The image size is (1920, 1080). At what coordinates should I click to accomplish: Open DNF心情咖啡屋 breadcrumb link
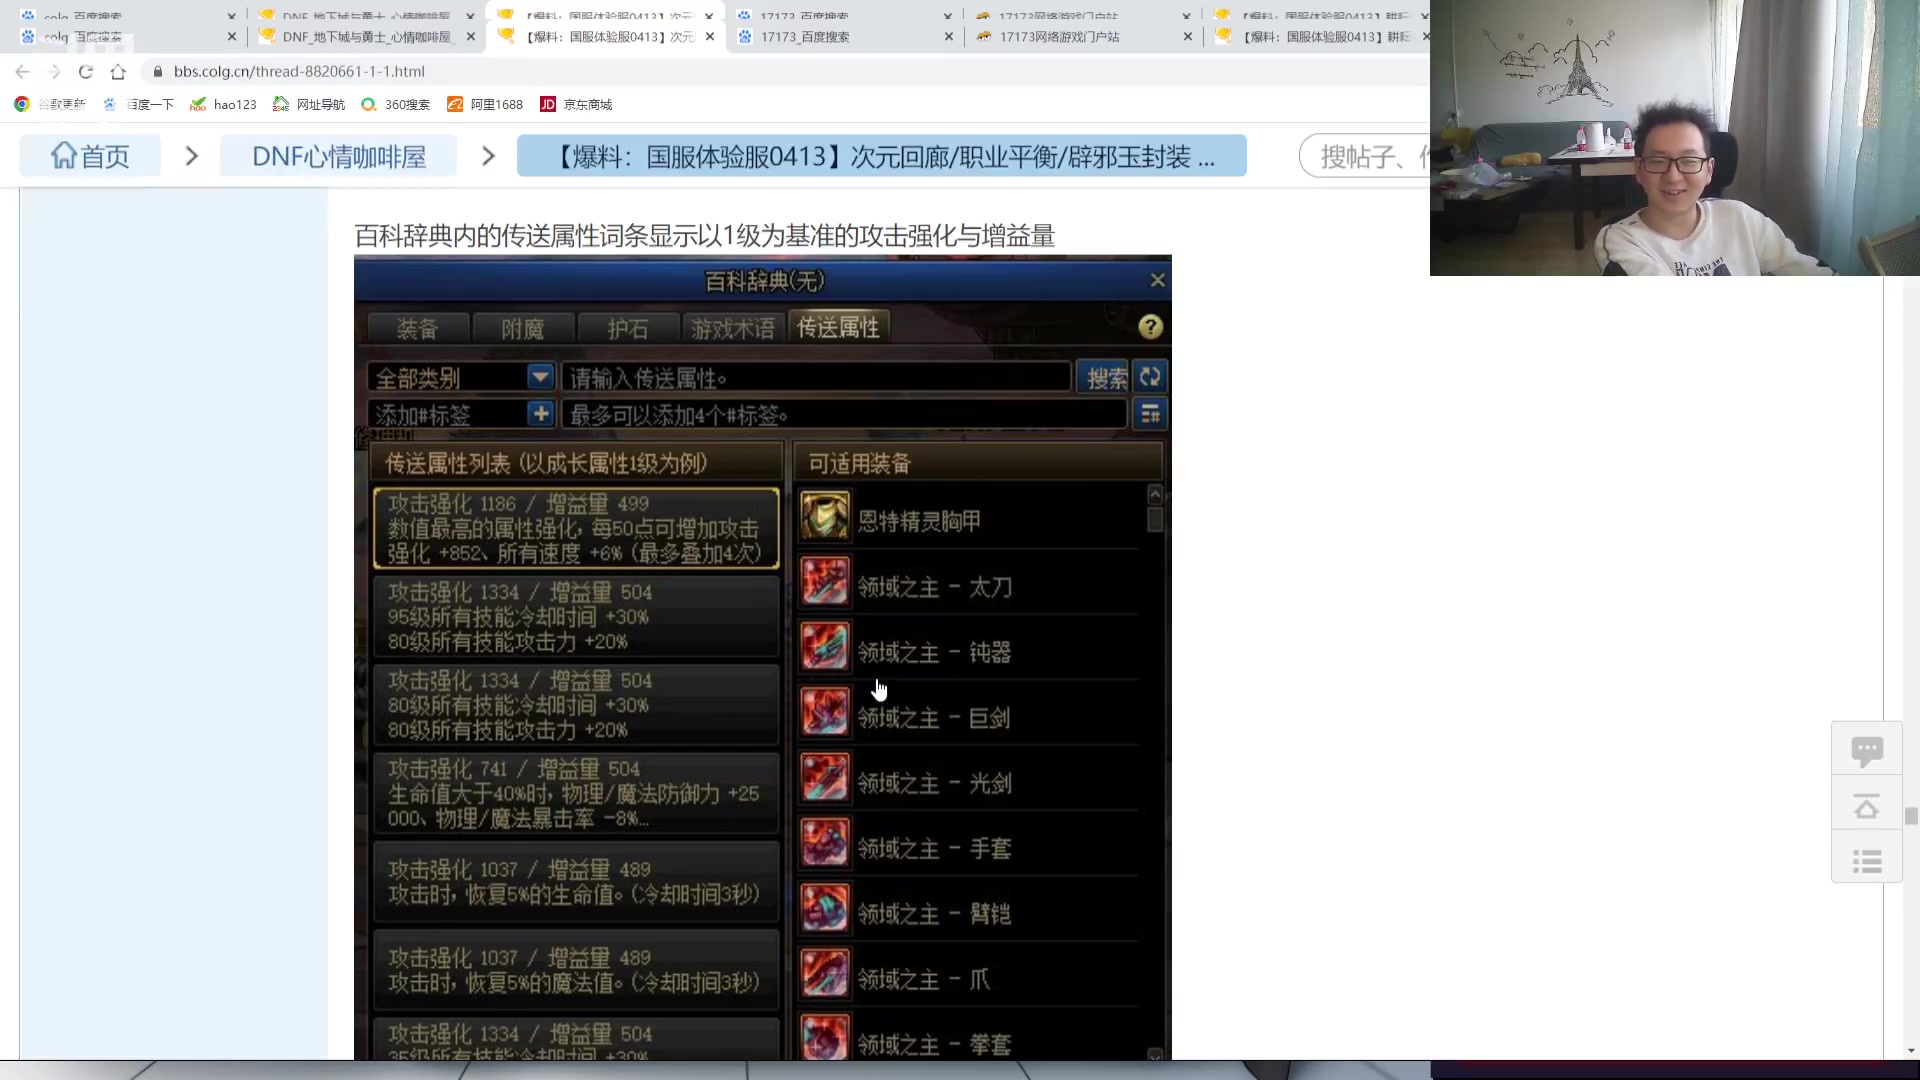point(339,156)
